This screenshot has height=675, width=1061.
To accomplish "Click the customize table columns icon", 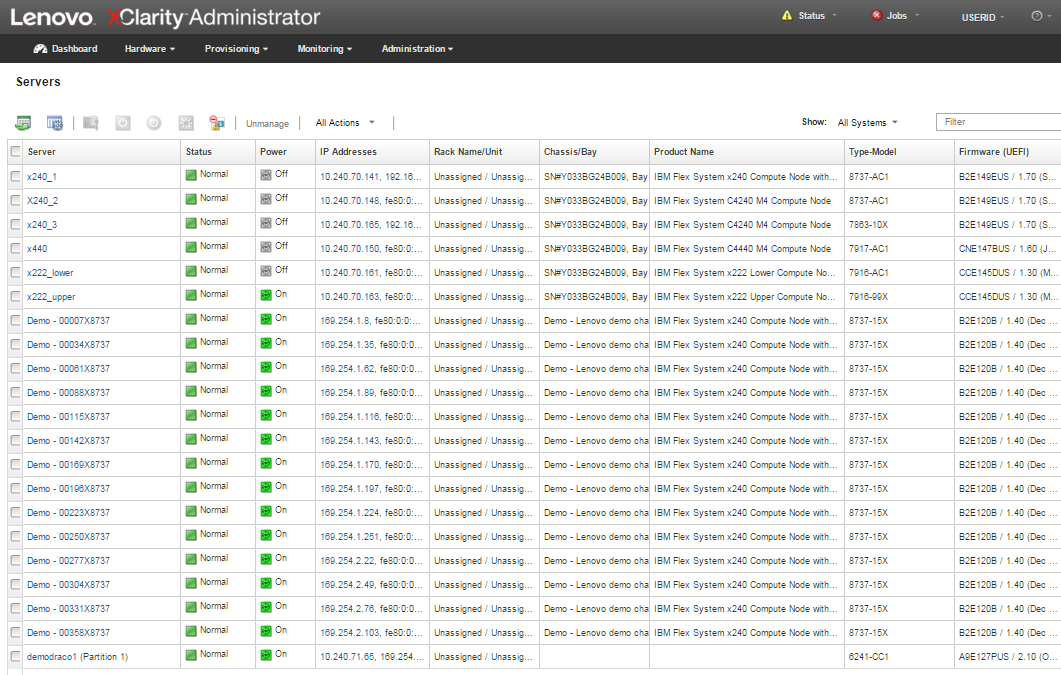I will click(55, 123).
